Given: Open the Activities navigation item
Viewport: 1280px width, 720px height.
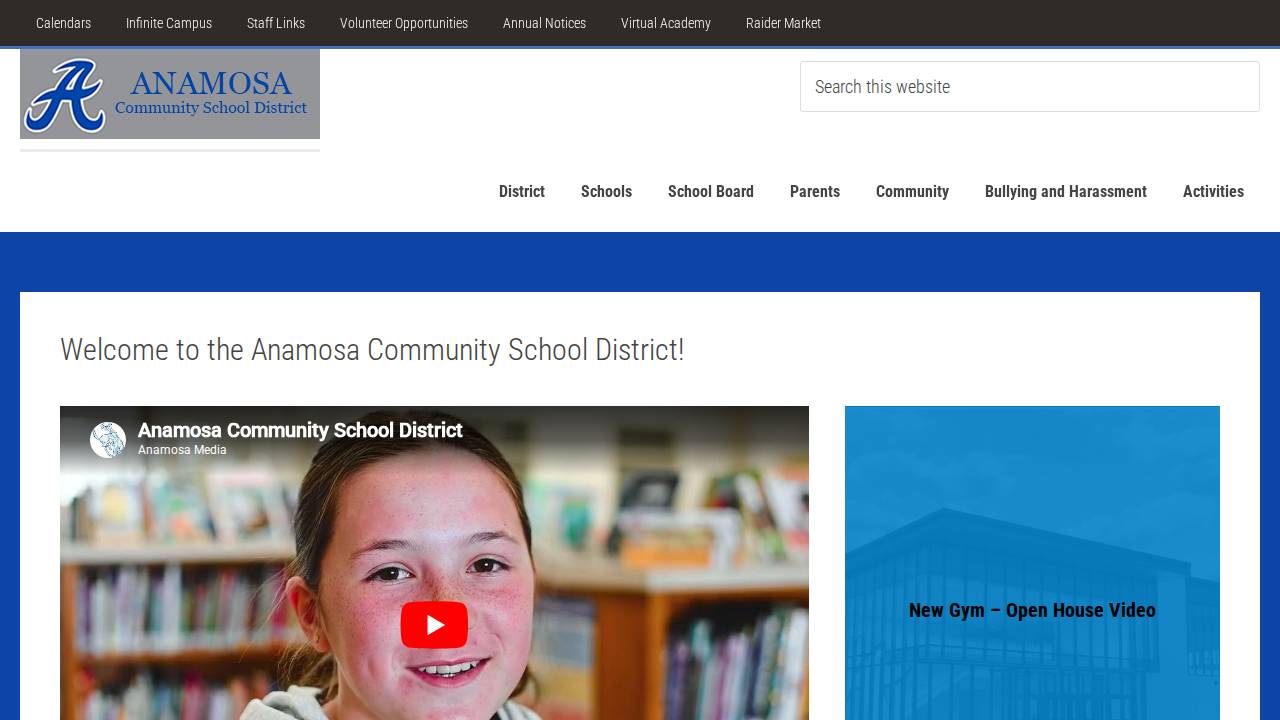Looking at the screenshot, I should (1213, 191).
